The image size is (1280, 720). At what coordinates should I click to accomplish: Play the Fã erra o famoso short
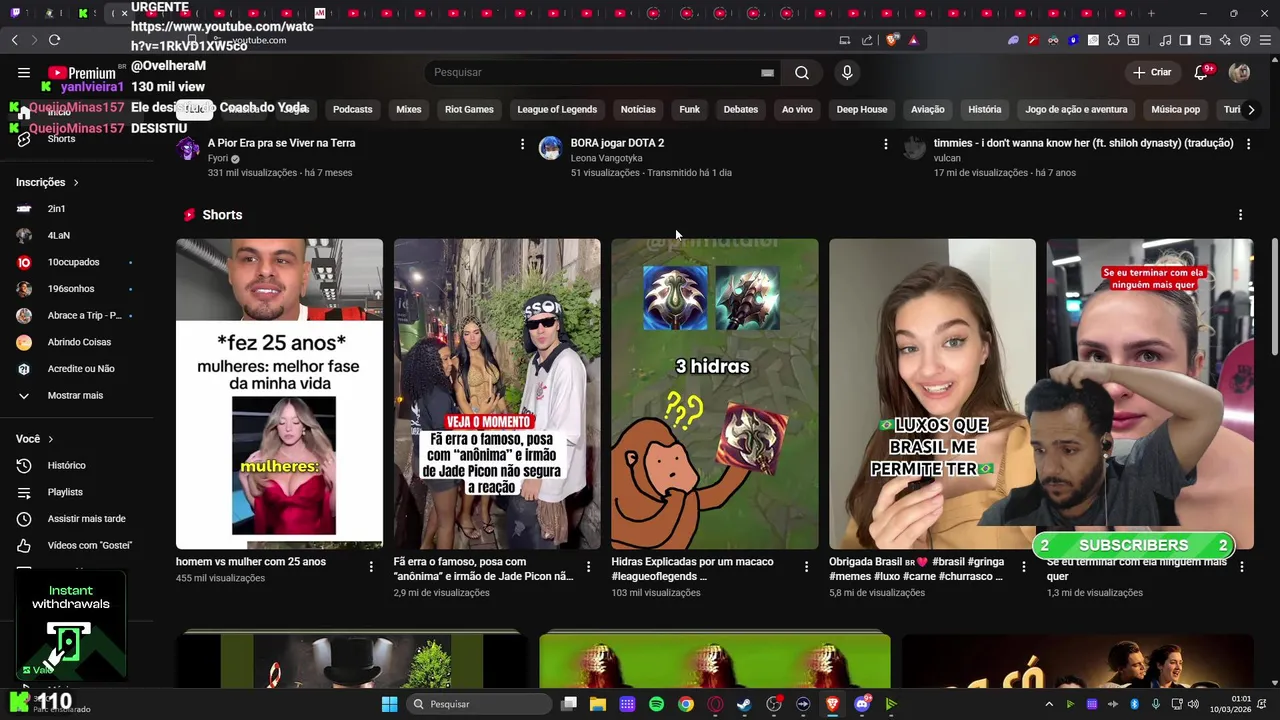pos(497,394)
